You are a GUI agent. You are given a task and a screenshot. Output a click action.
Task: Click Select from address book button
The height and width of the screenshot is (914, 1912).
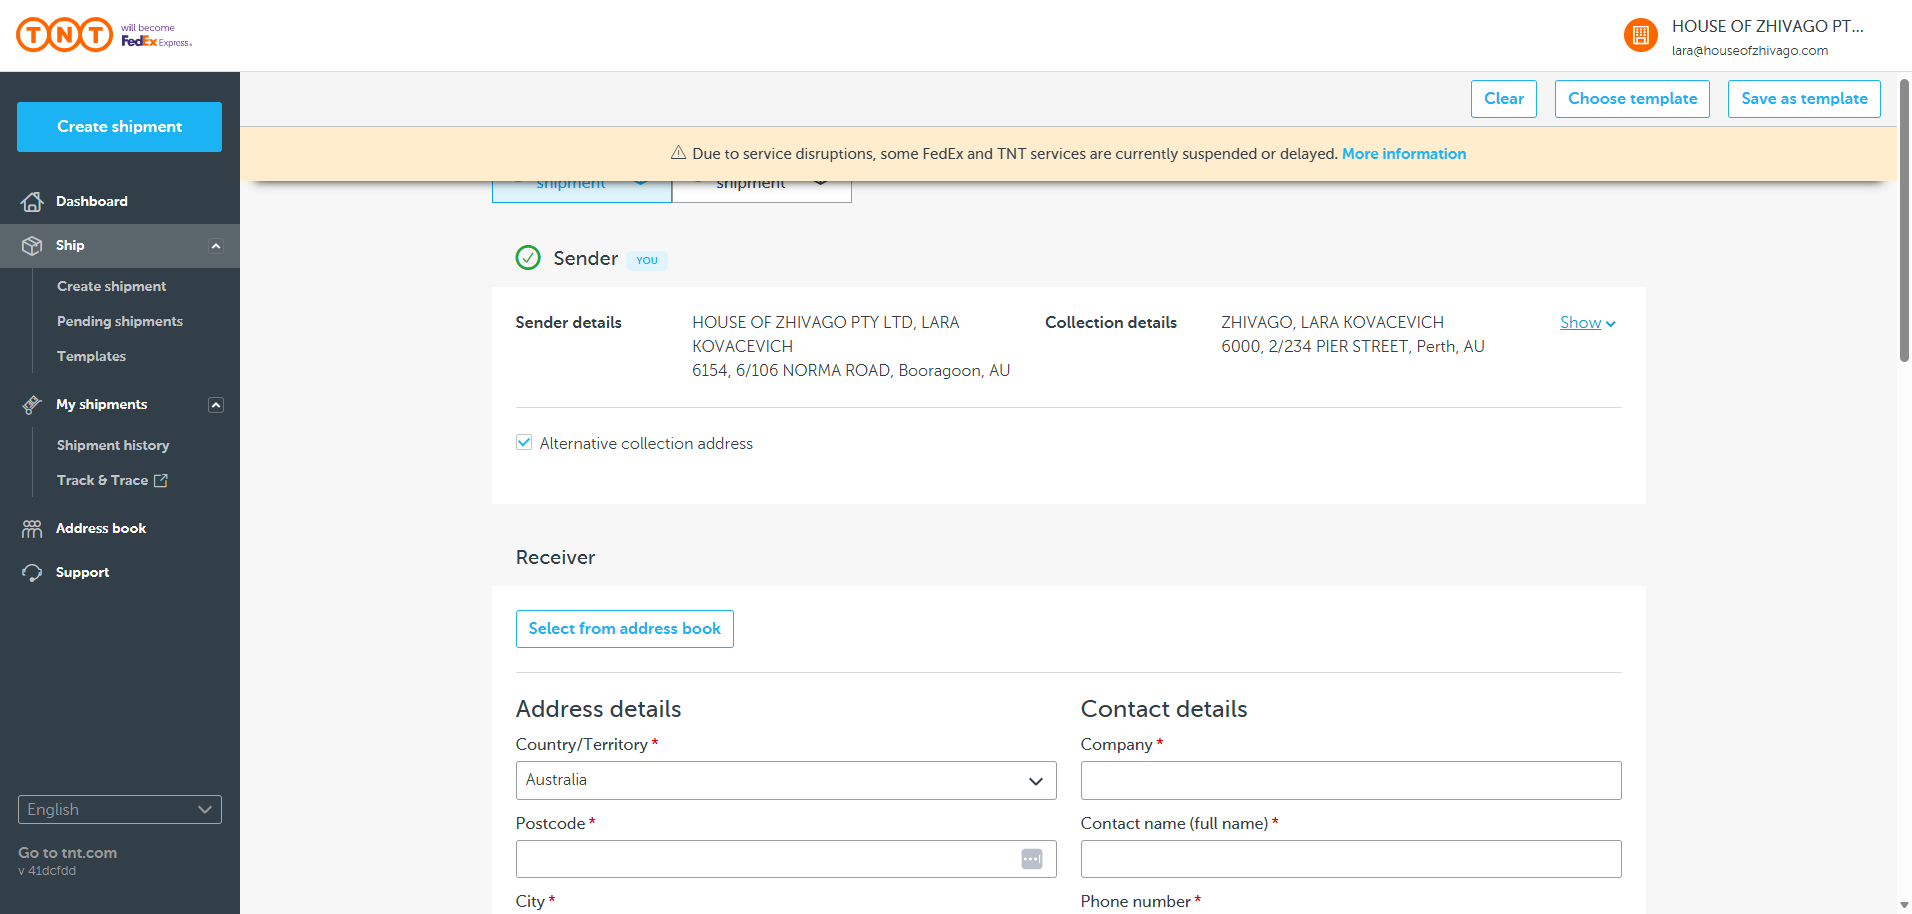[x=624, y=629]
